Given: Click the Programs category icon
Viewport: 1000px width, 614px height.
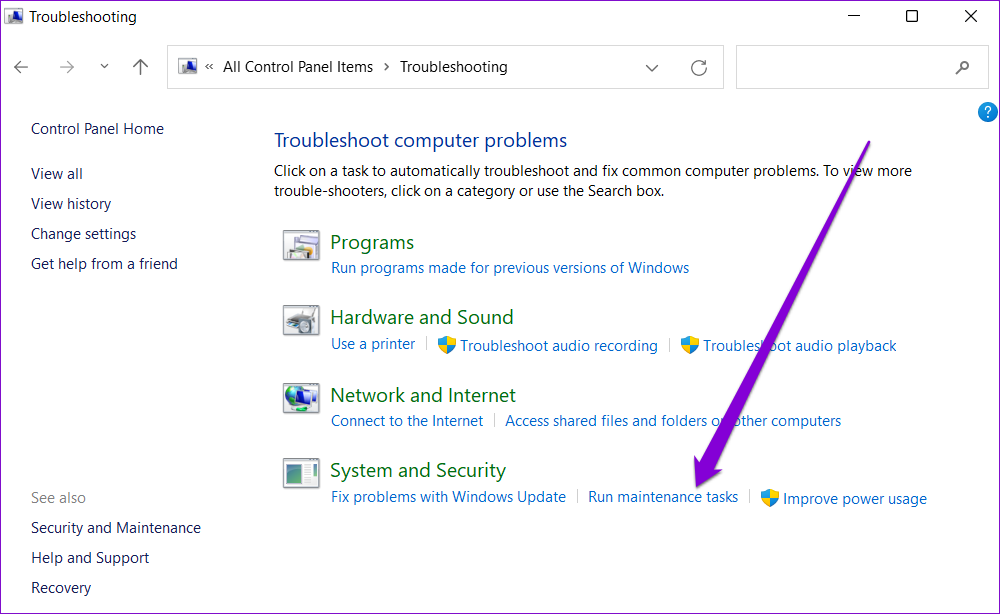Looking at the screenshot, I should pos(301,245).
